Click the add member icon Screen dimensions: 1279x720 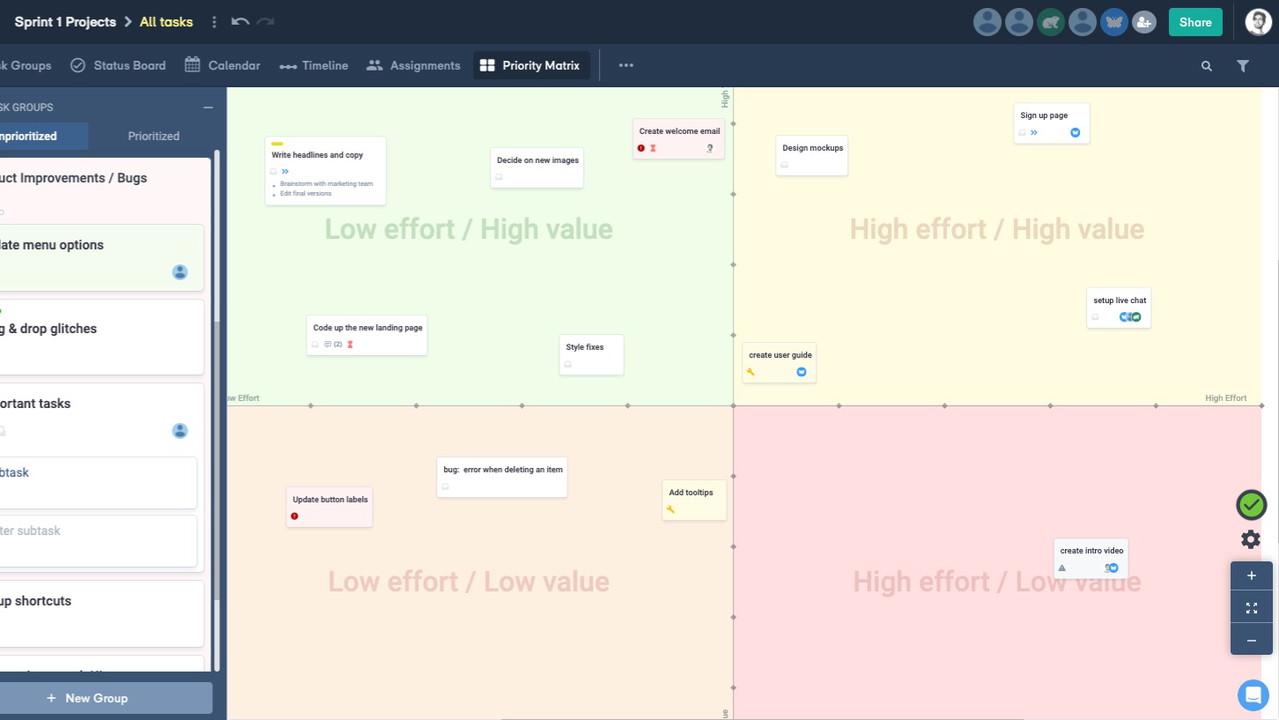click(1144, 22)
